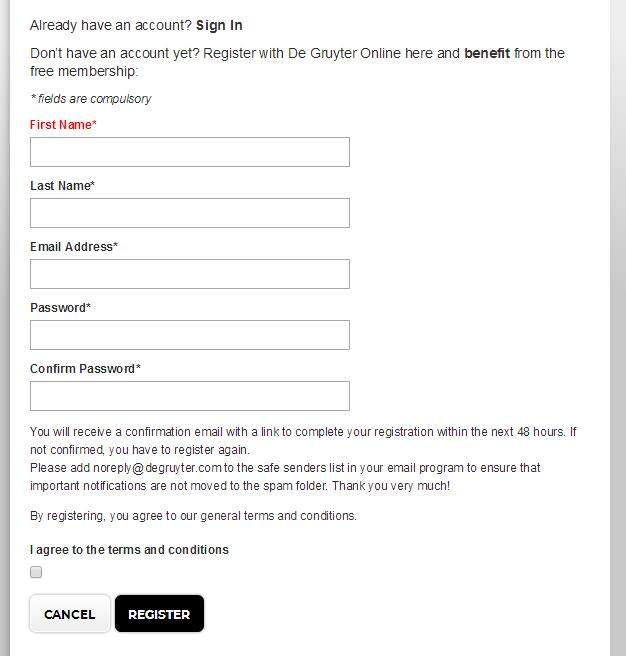Click the Password entry field
The image size is (626, 656).
190,335
